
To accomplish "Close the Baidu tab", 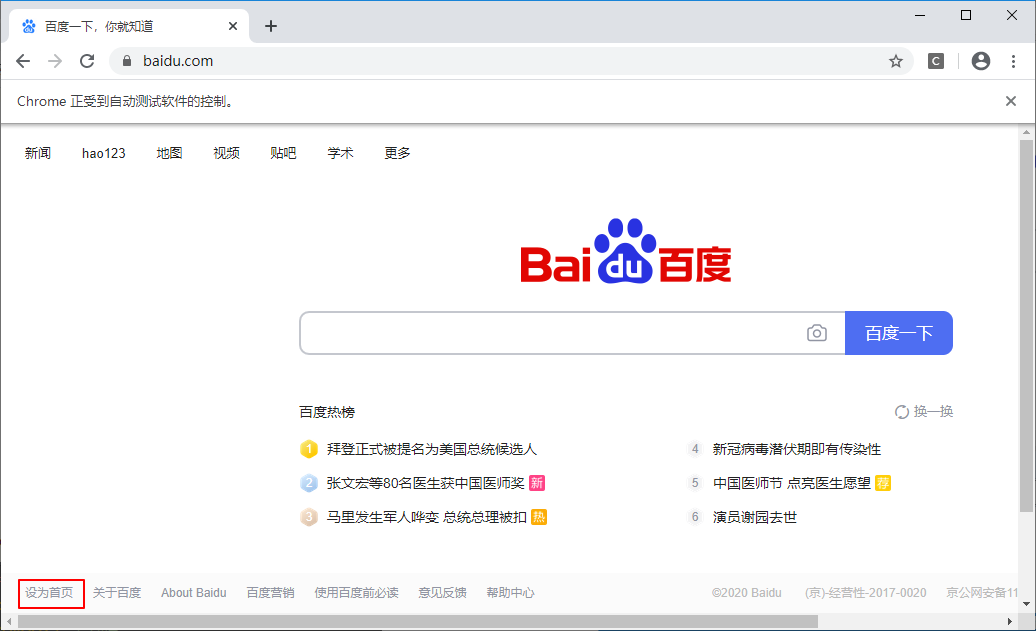I will (x=233, y=26).
